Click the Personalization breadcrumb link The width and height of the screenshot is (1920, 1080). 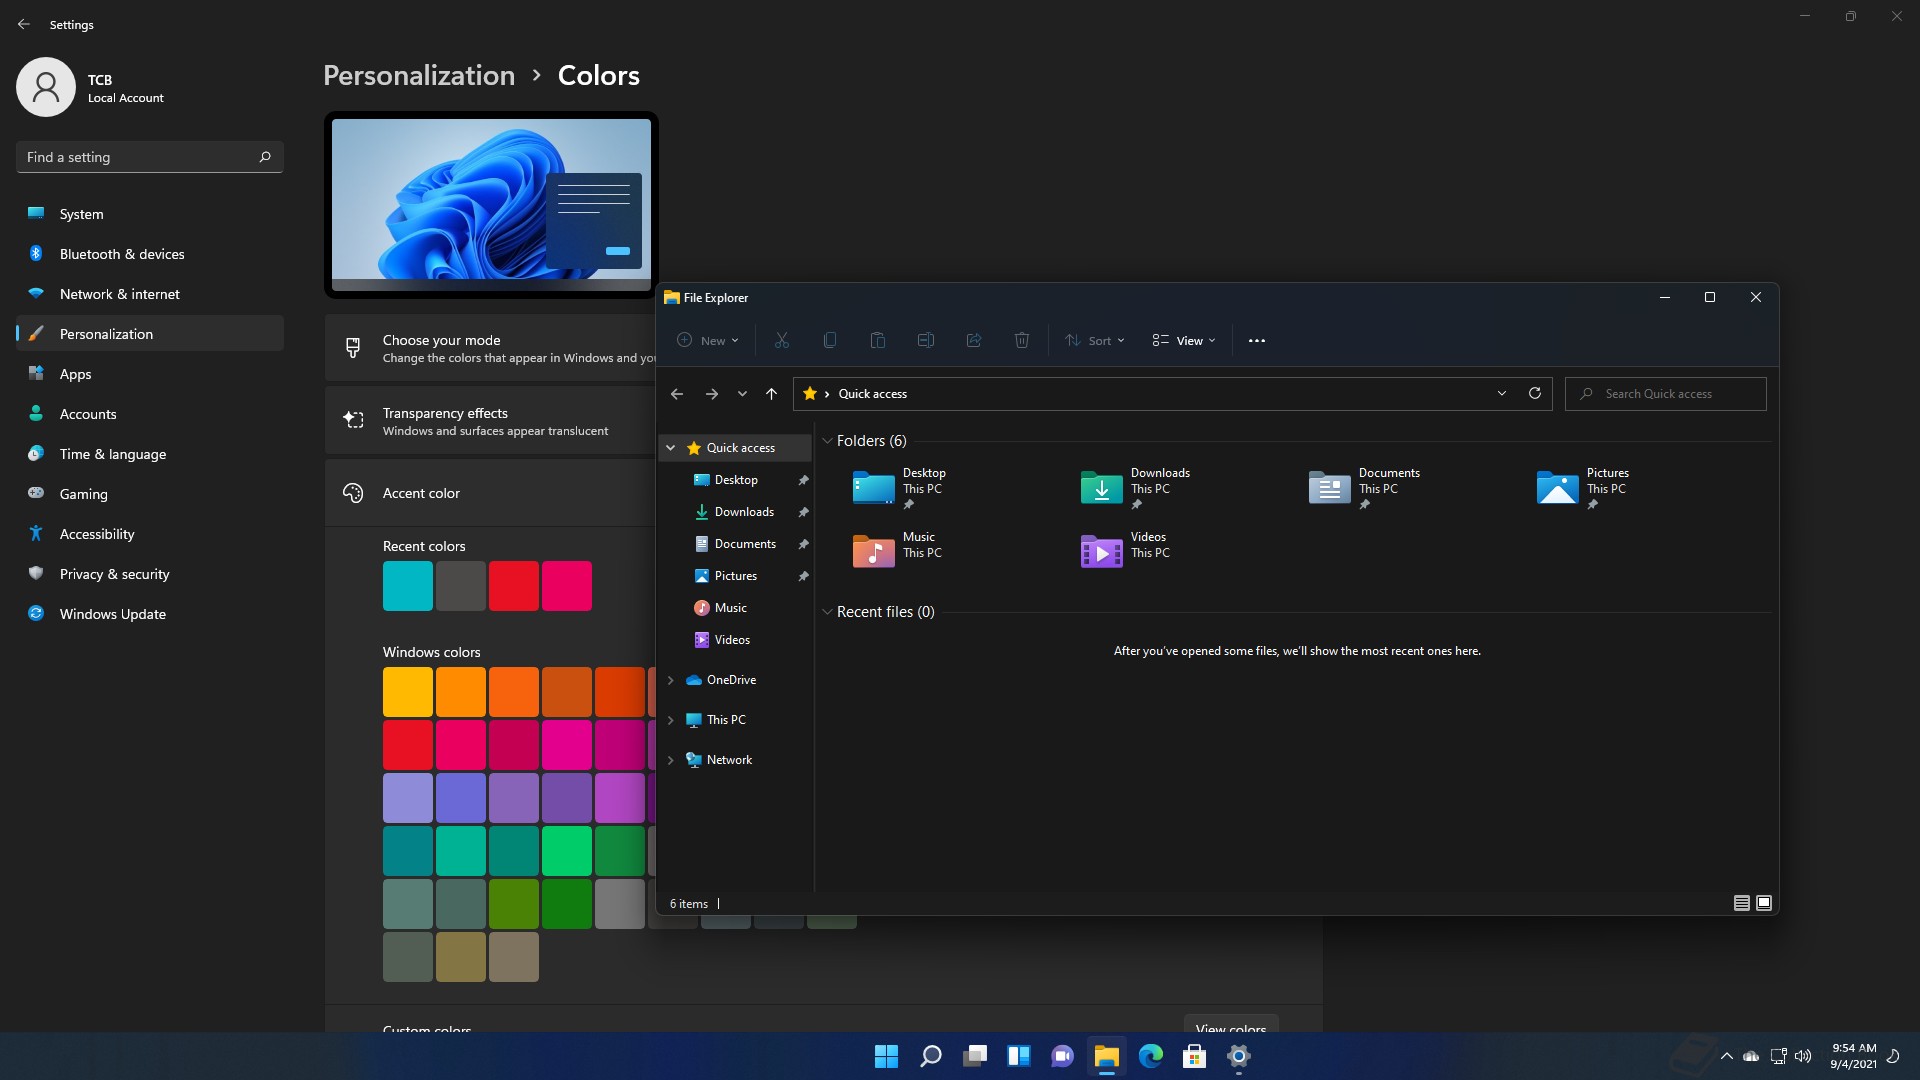pos(418,75)
